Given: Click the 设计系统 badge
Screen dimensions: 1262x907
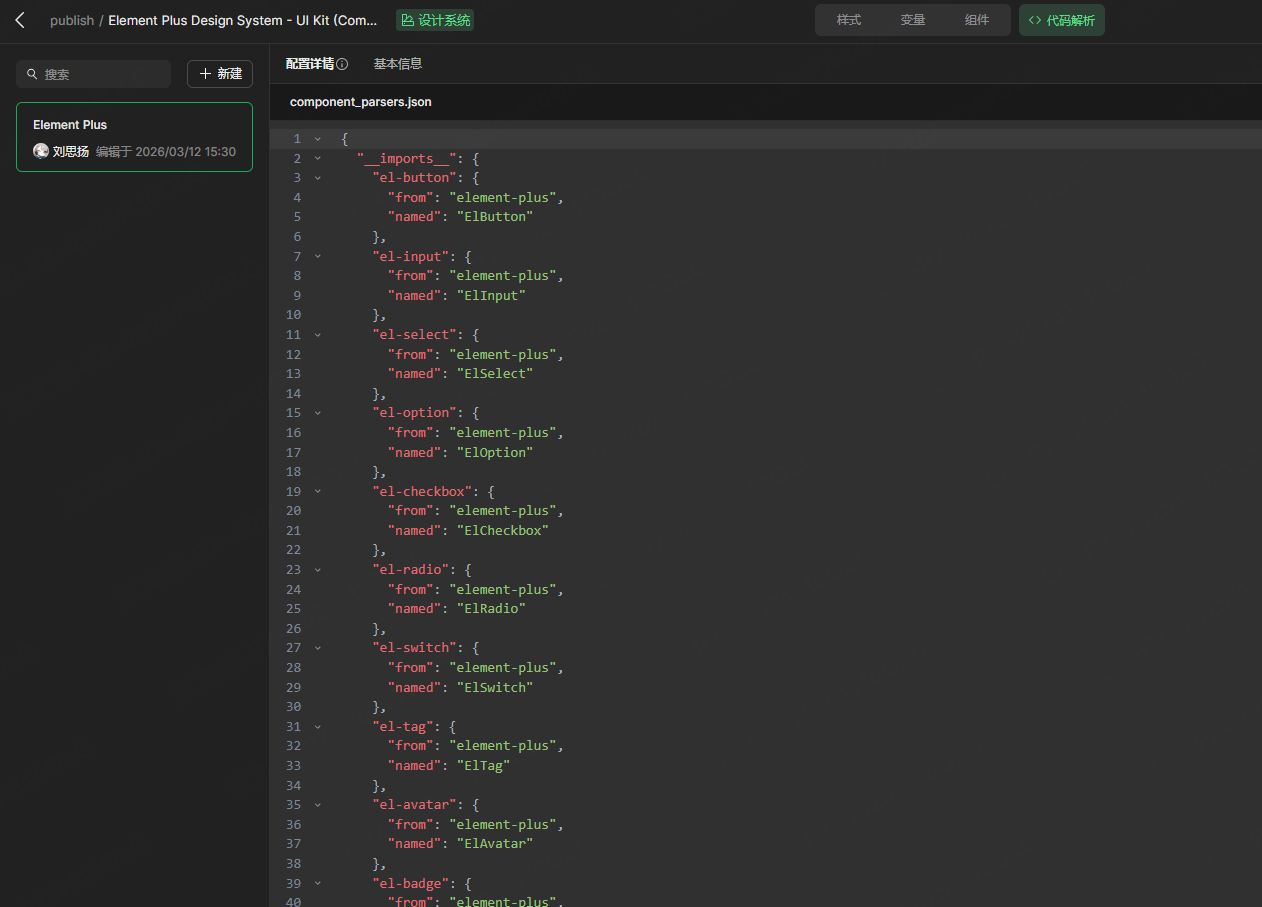Looking at the screenshot, I should pyautogui.click(x=435, y=20).
